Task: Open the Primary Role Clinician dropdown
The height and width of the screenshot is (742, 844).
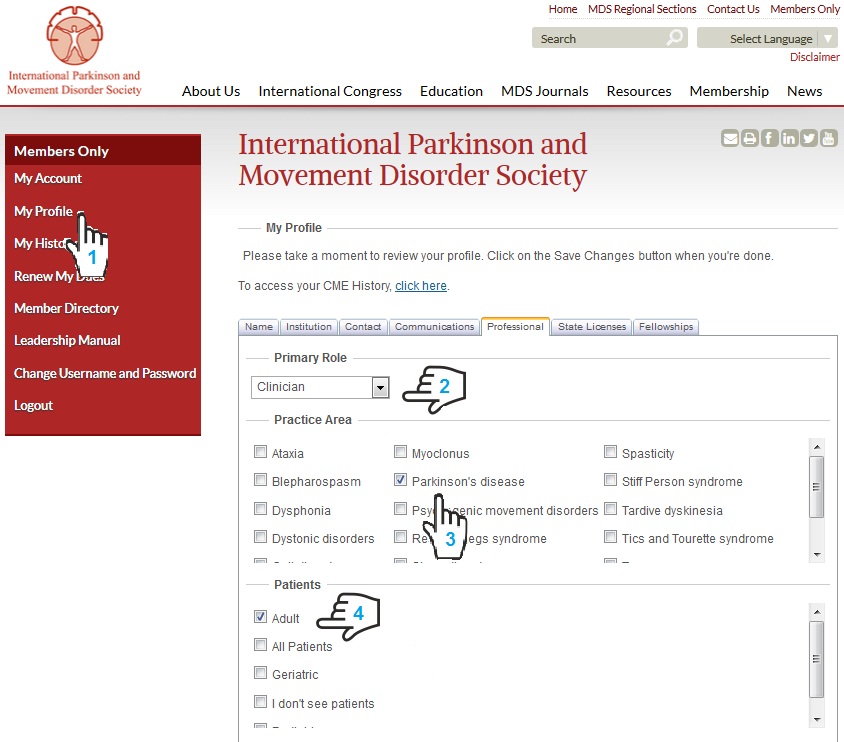Action: [320, 387]
